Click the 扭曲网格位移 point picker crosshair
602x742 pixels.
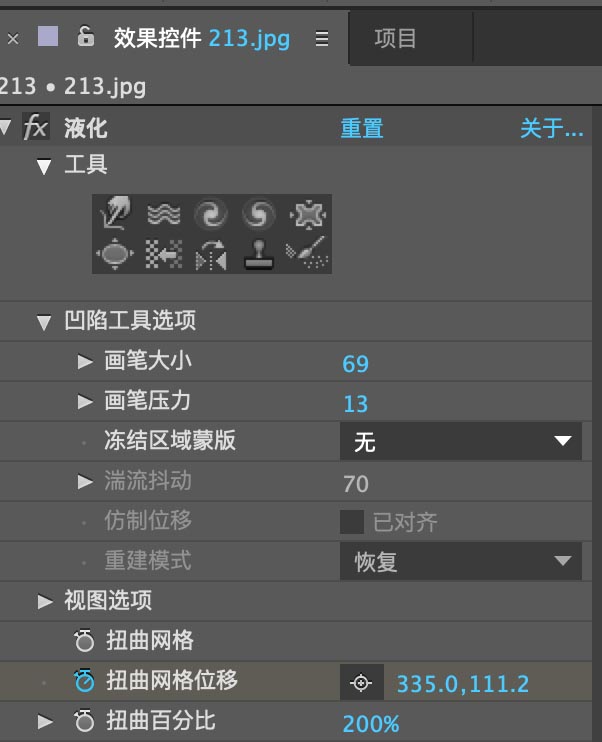pyautogui.click(x=361, y=683)
